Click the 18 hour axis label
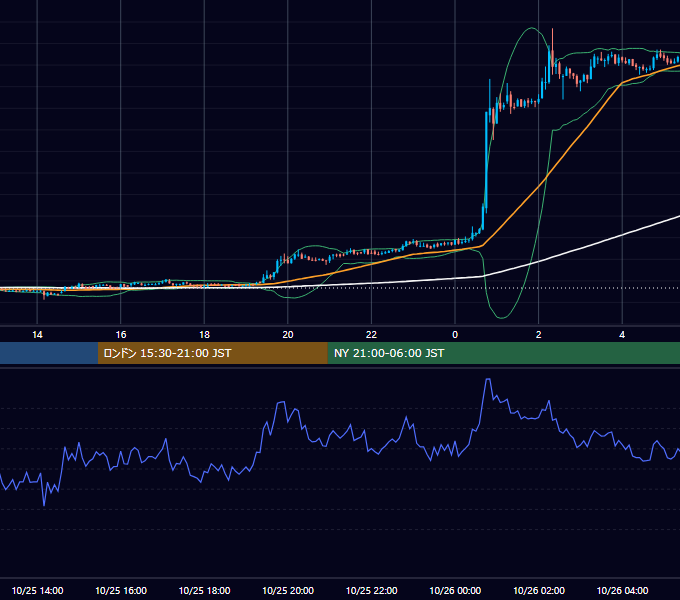The image size is (680, 600). click(204, 335)
